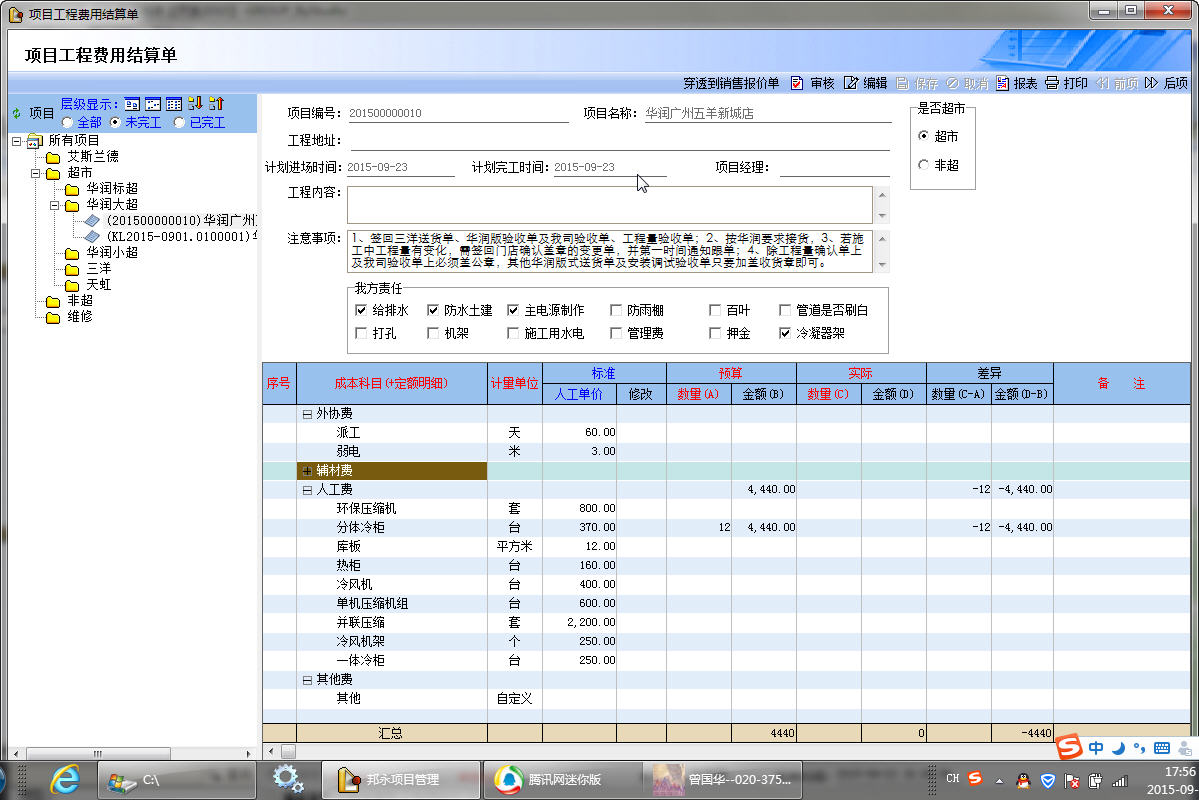Viewport: 1199px width, 800px height.
Task: Select the 非超 radio option
Action: click(x=923, y=165)
